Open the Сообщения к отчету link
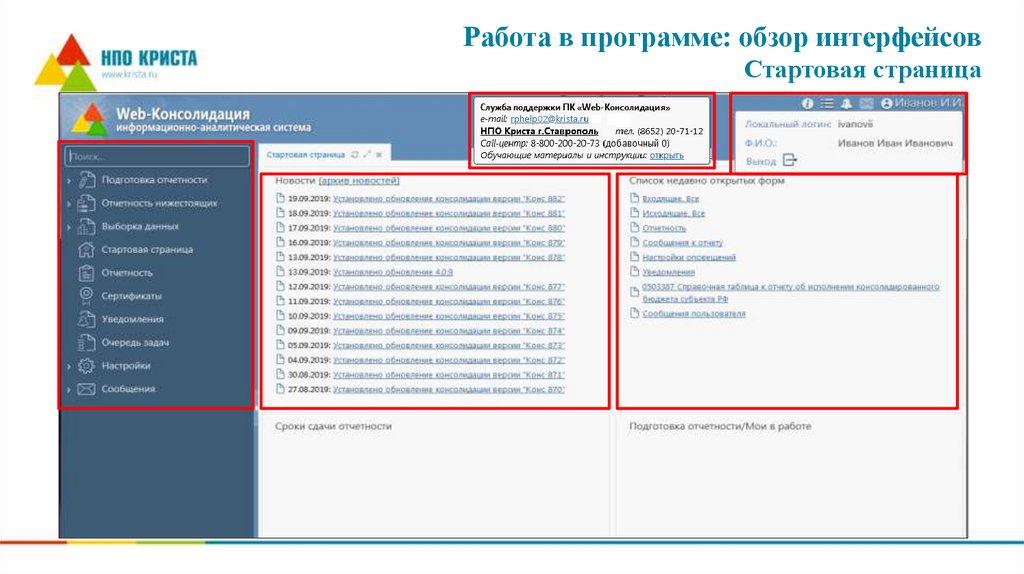 pos(682,242)
